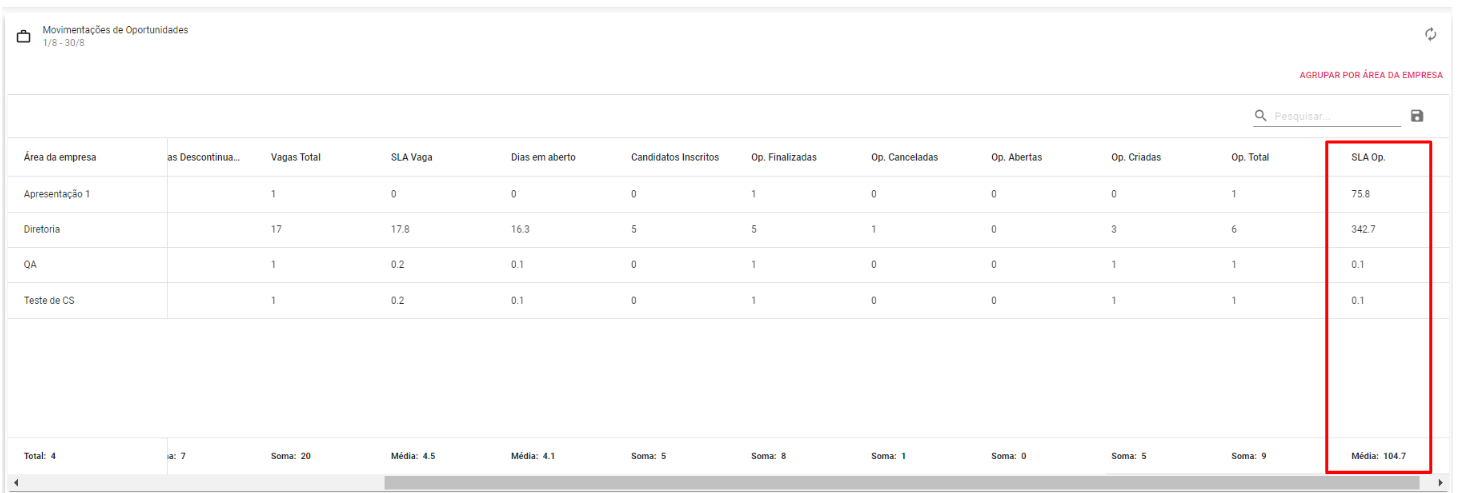
Task: Click the Soma: 8 footer cell
Action: (x=768, y=456)
